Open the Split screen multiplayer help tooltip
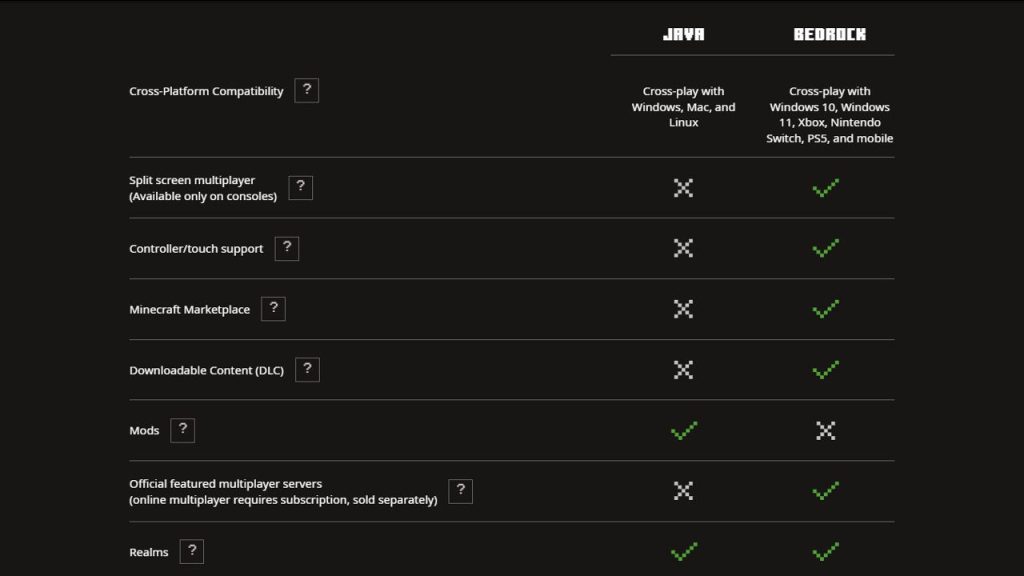The image size is (1024, 576). point(300,187)
